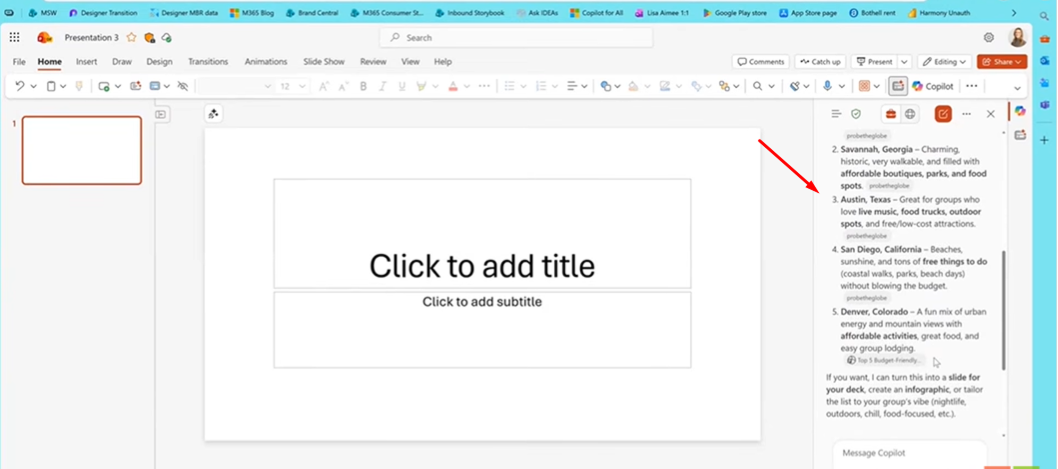Image resolution: width=1058 pixels, height=469 pixels.
Task: Expand the Present button dropdown arrow
Action: point(904,62)
